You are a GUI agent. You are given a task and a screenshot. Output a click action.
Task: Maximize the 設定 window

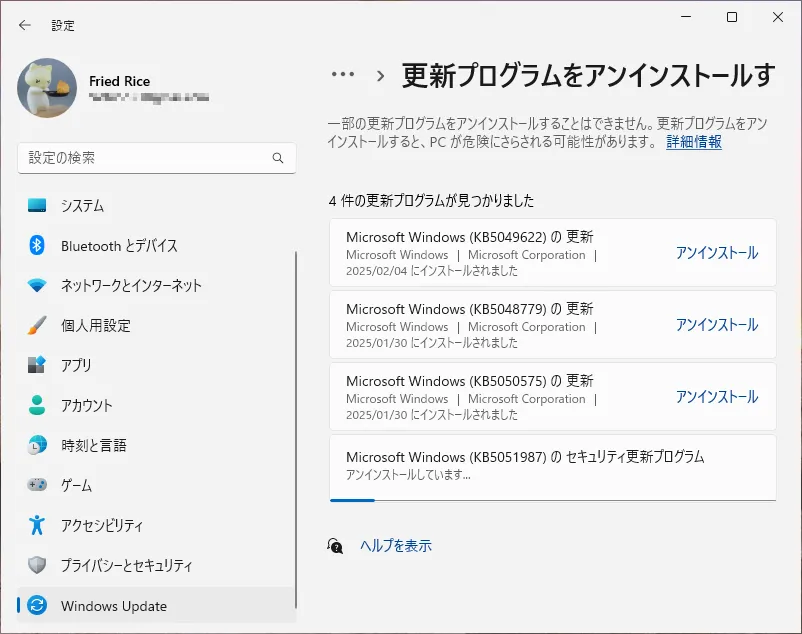(x=732, y=17)
